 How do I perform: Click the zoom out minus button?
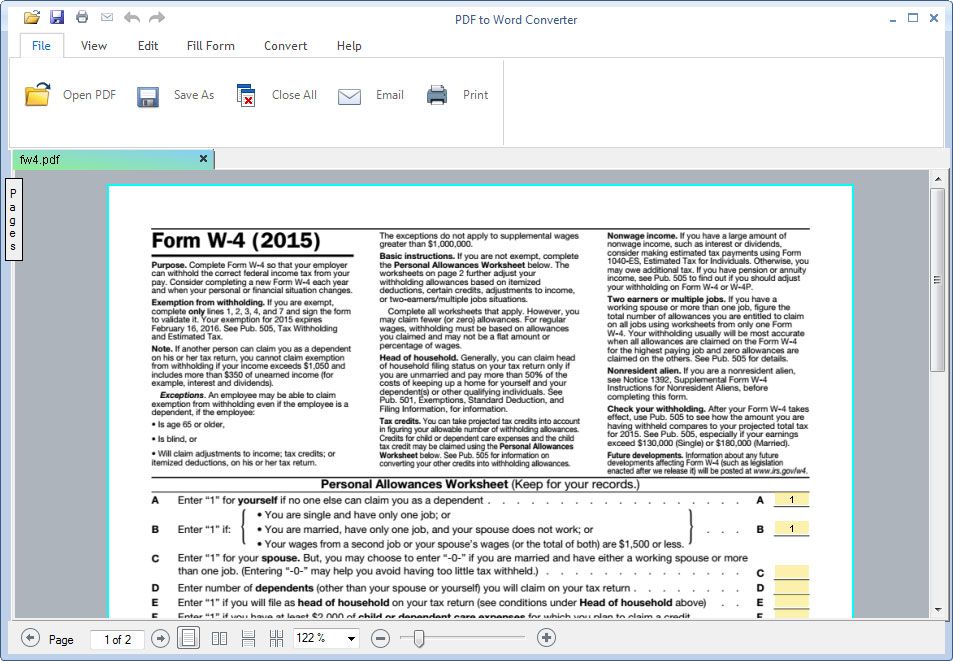[380, 638]
